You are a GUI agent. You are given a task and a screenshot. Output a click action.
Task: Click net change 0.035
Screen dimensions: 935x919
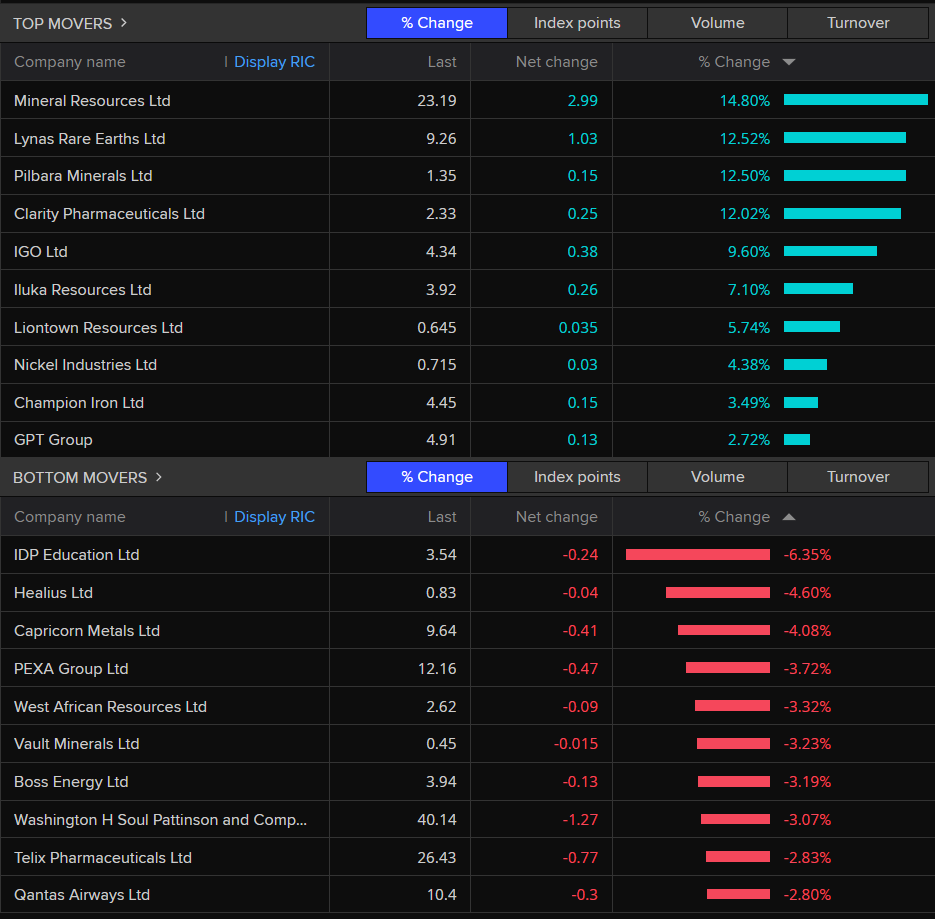tap(578, 327)
